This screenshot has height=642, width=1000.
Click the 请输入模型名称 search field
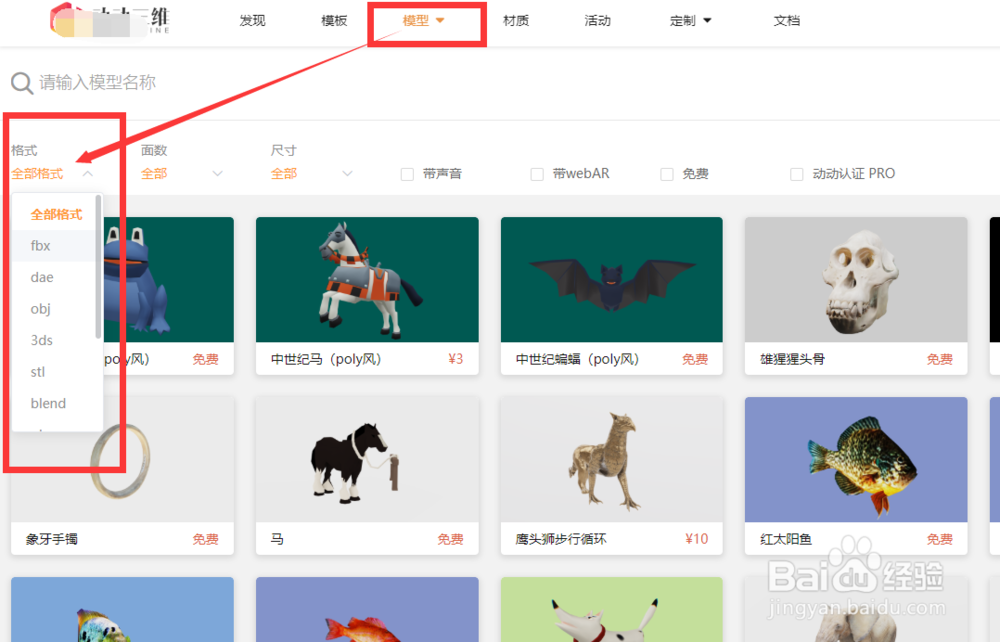point(97,83)
